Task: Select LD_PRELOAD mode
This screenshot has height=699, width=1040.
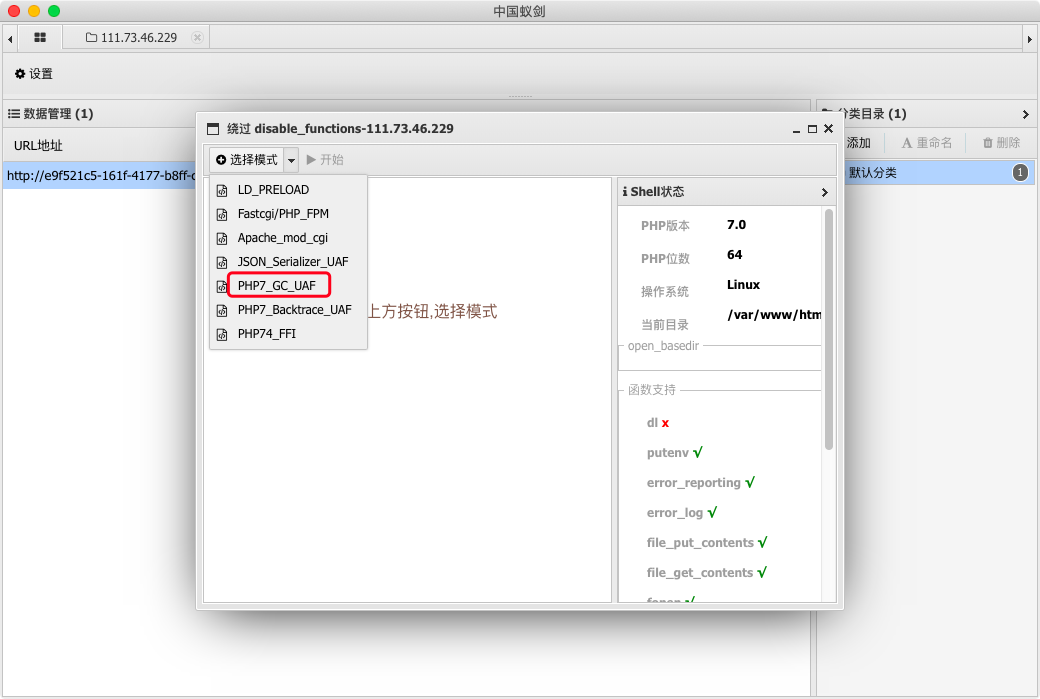Action: [289, 190]
